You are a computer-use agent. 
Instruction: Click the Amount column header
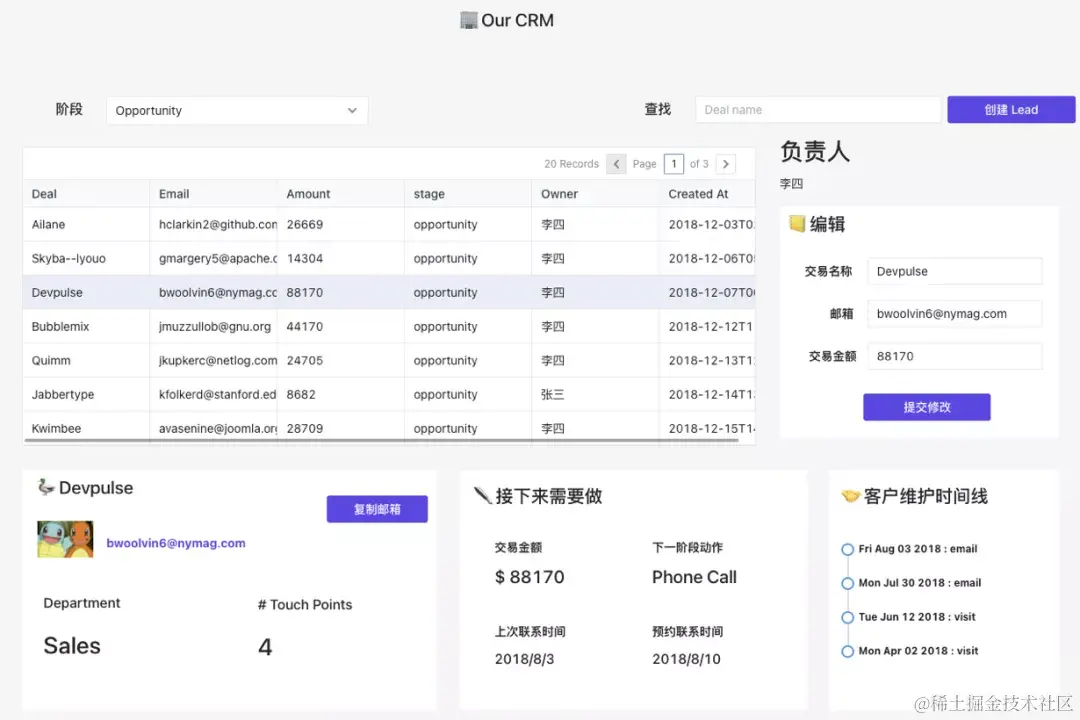click(x=307, y=193)
